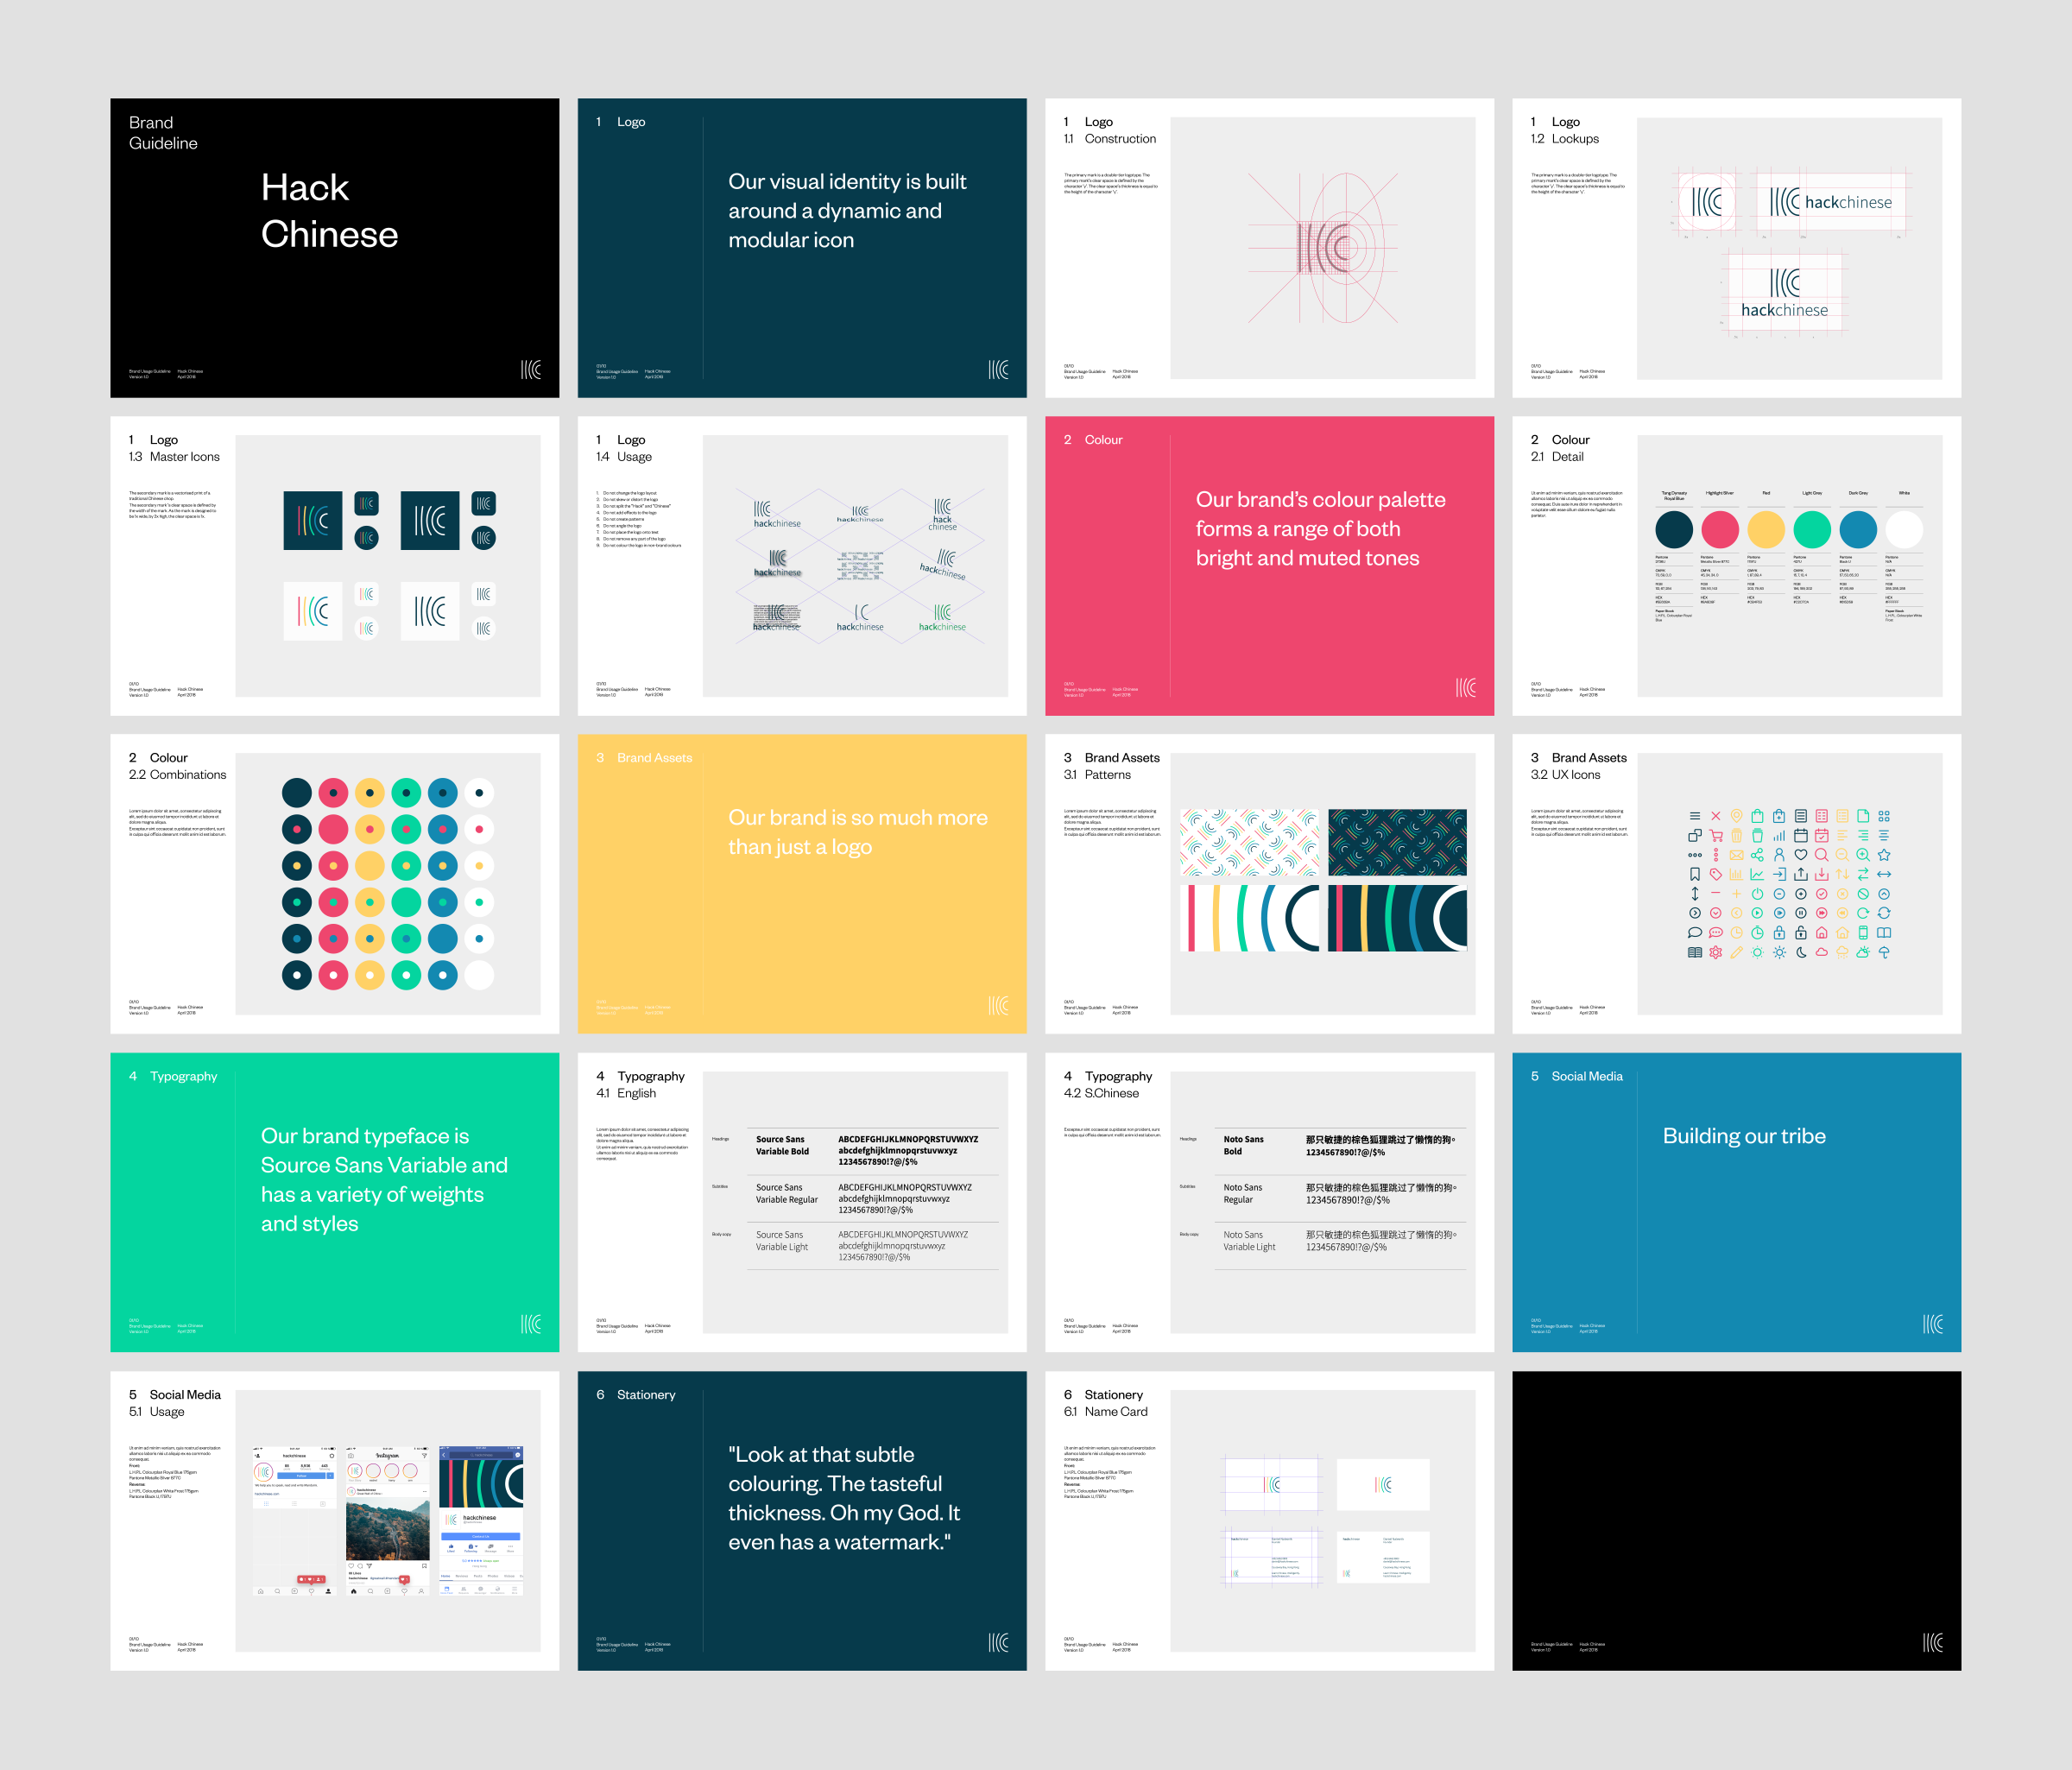The height and width of the screenshot is (1770, 2072).
Task: Click the yellow pencil edit icon
Action: (x=1737, y=953)
